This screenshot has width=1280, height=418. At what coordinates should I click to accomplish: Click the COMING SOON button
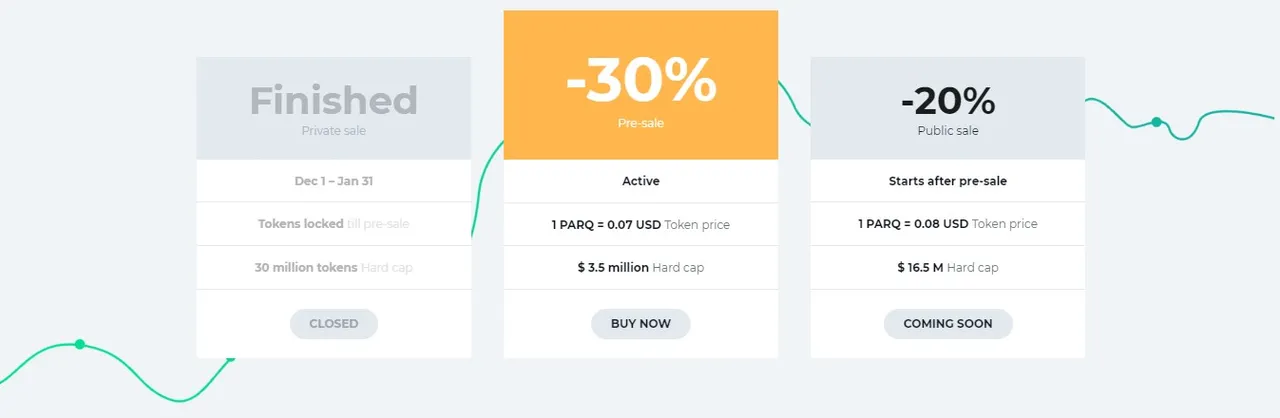click(948, 324)
